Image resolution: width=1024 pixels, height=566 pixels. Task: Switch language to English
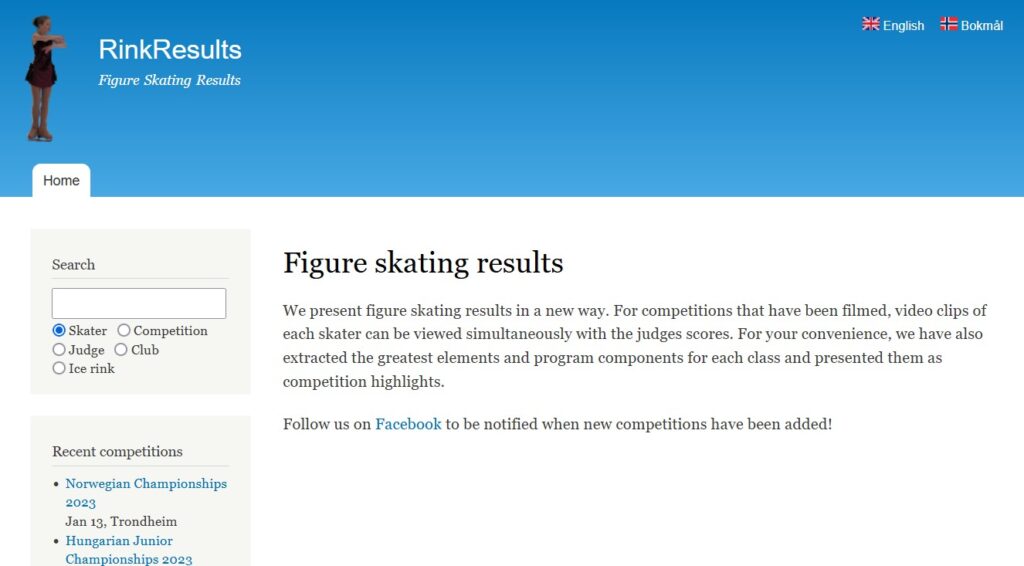point(903,25)
